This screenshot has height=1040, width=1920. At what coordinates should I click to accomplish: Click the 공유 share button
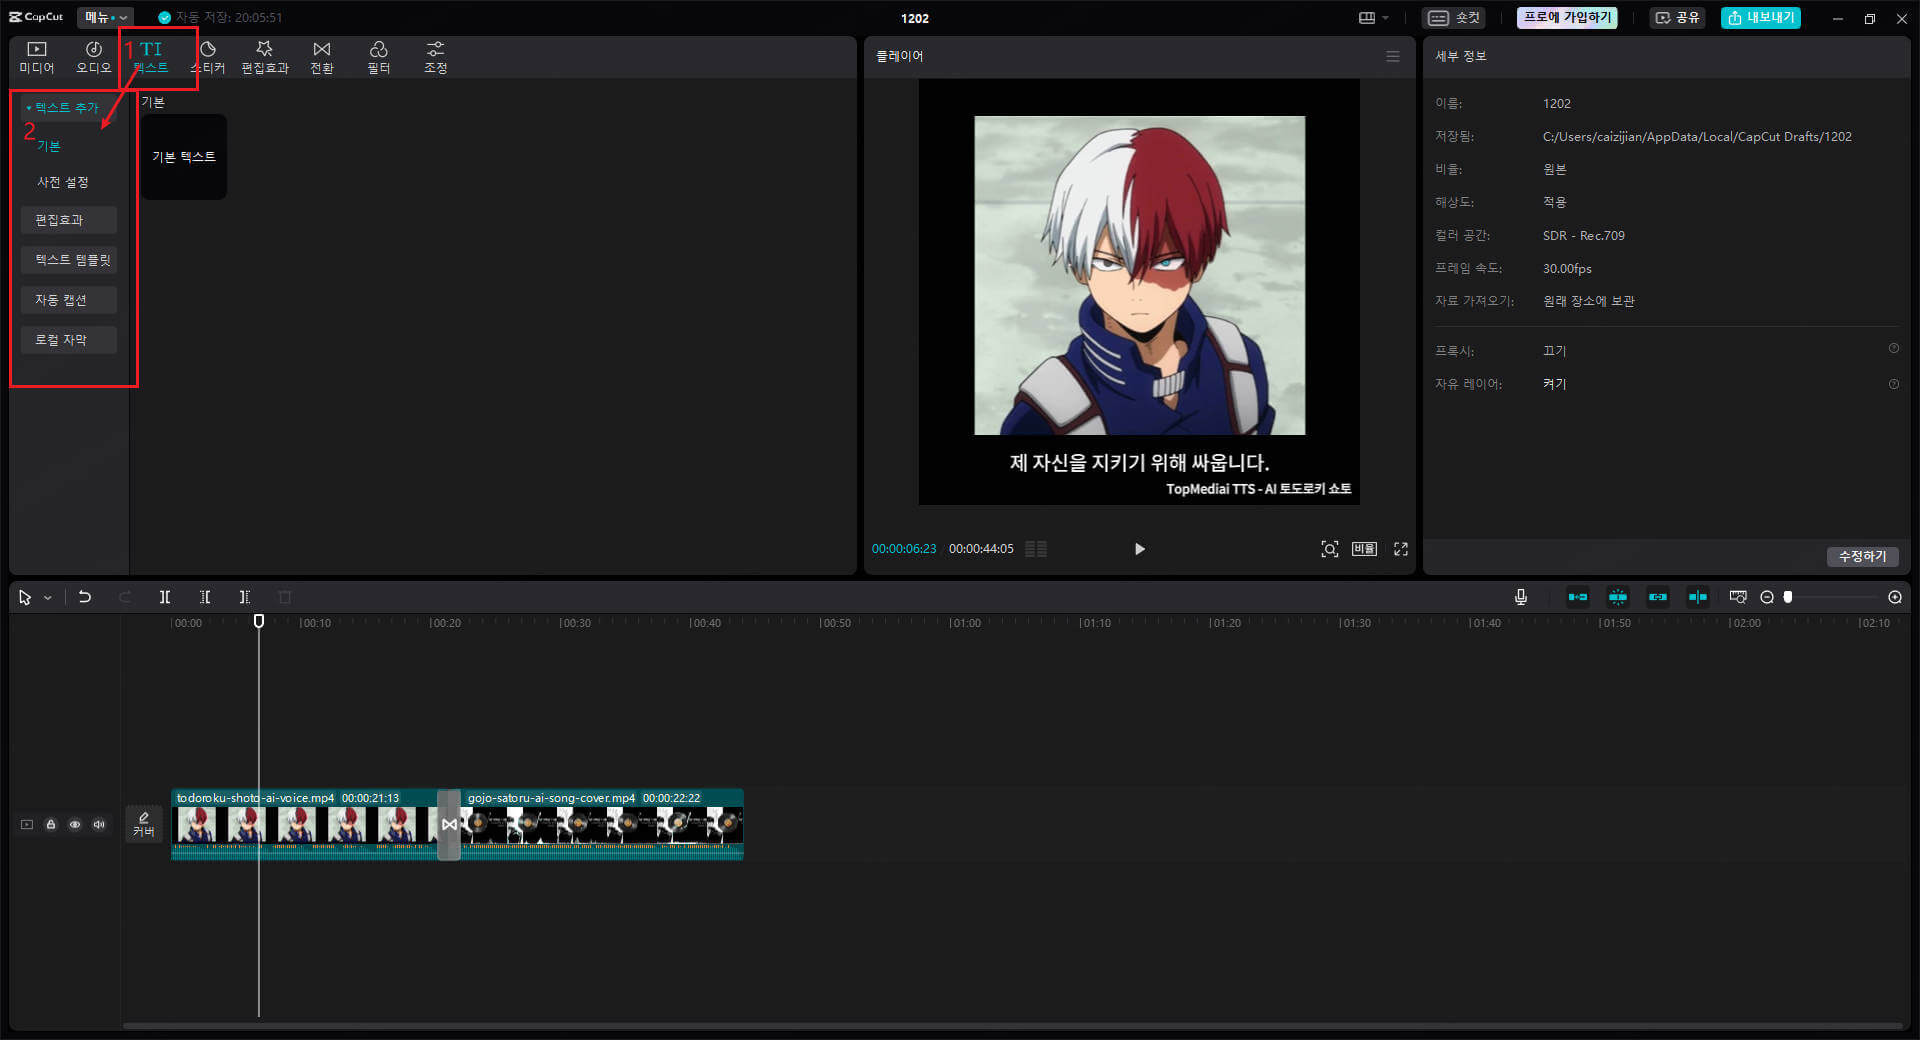coord(1678,17)
